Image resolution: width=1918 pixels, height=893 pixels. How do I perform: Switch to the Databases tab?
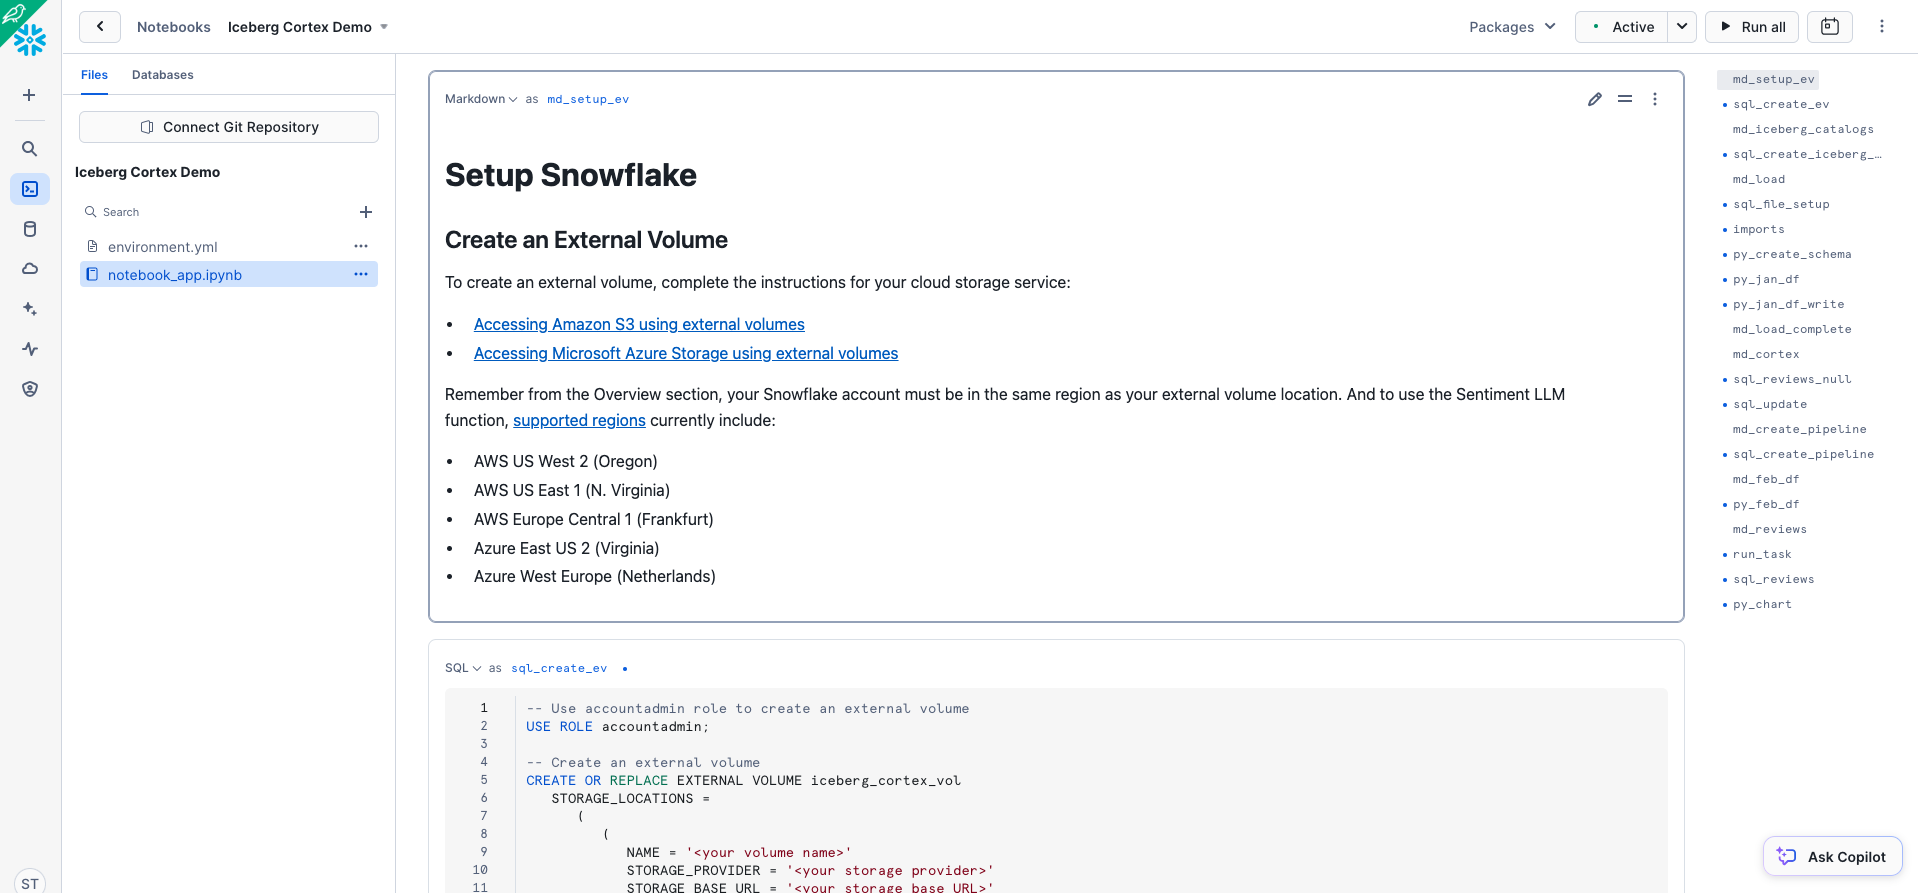pos(163,75)
